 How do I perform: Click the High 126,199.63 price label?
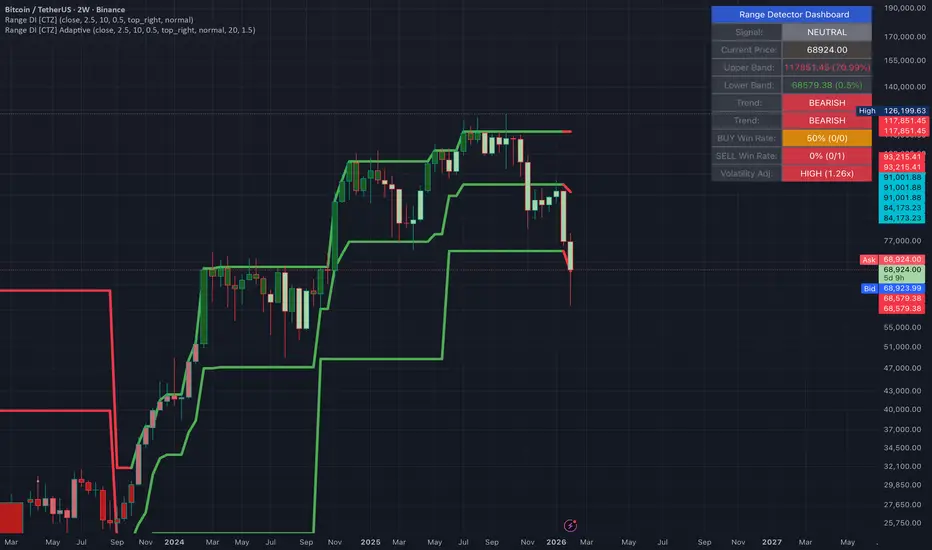(x=892, y=111)
